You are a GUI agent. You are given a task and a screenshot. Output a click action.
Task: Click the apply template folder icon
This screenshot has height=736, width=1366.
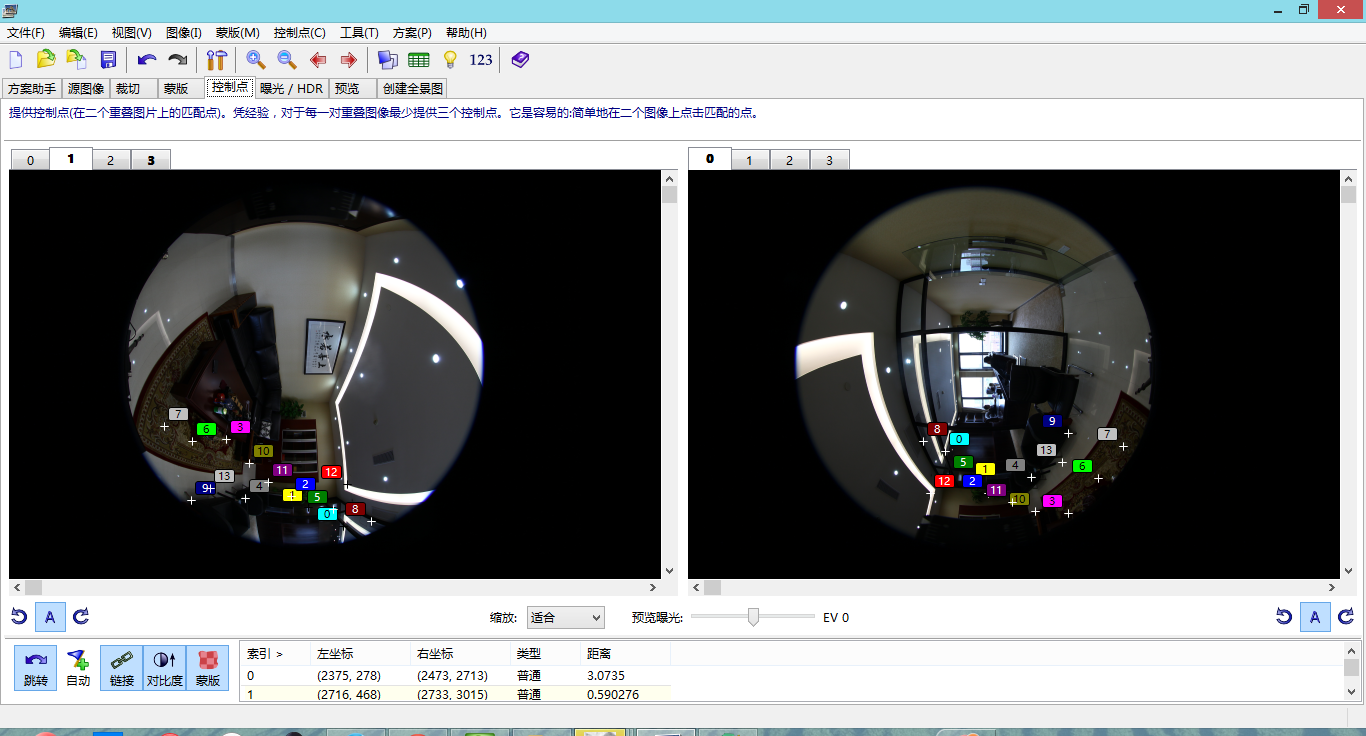pos(76,60)
